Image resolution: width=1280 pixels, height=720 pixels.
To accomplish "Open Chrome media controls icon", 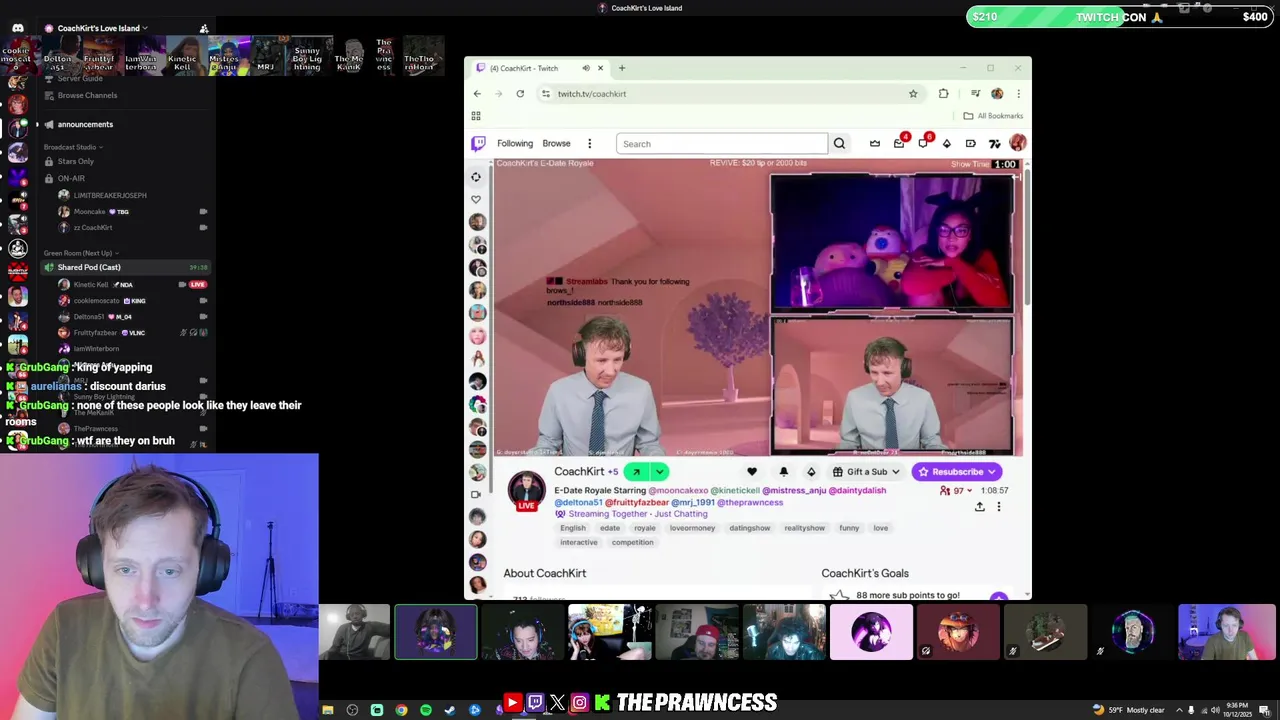I will [x=975, y=94].
